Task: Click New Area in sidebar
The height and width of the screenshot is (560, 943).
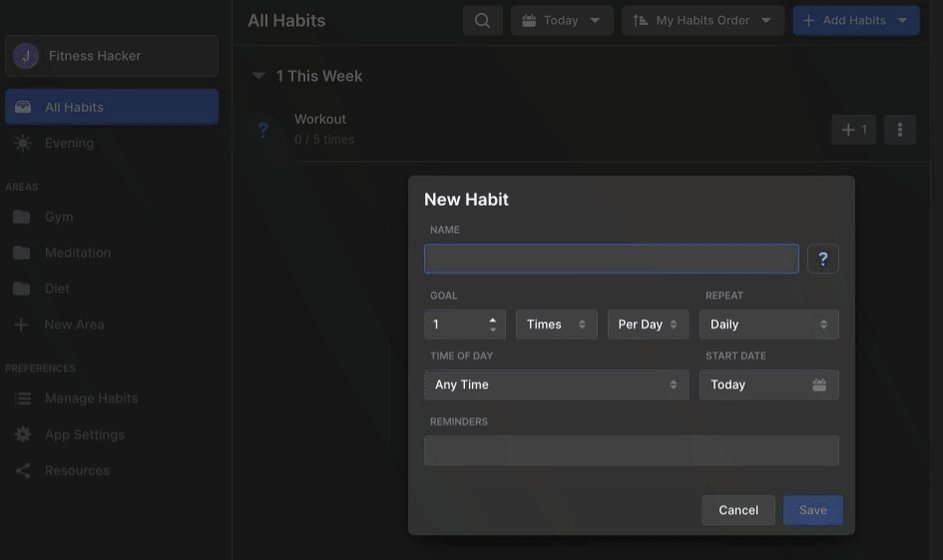Action: [112, 325]
